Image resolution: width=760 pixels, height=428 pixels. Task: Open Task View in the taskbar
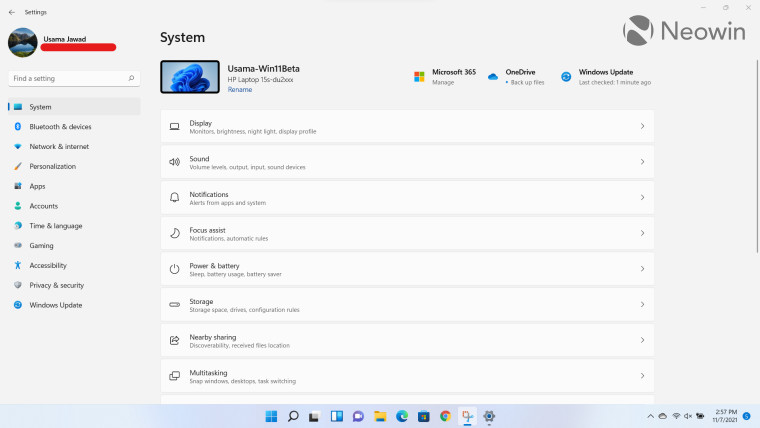tap(314, 416)
